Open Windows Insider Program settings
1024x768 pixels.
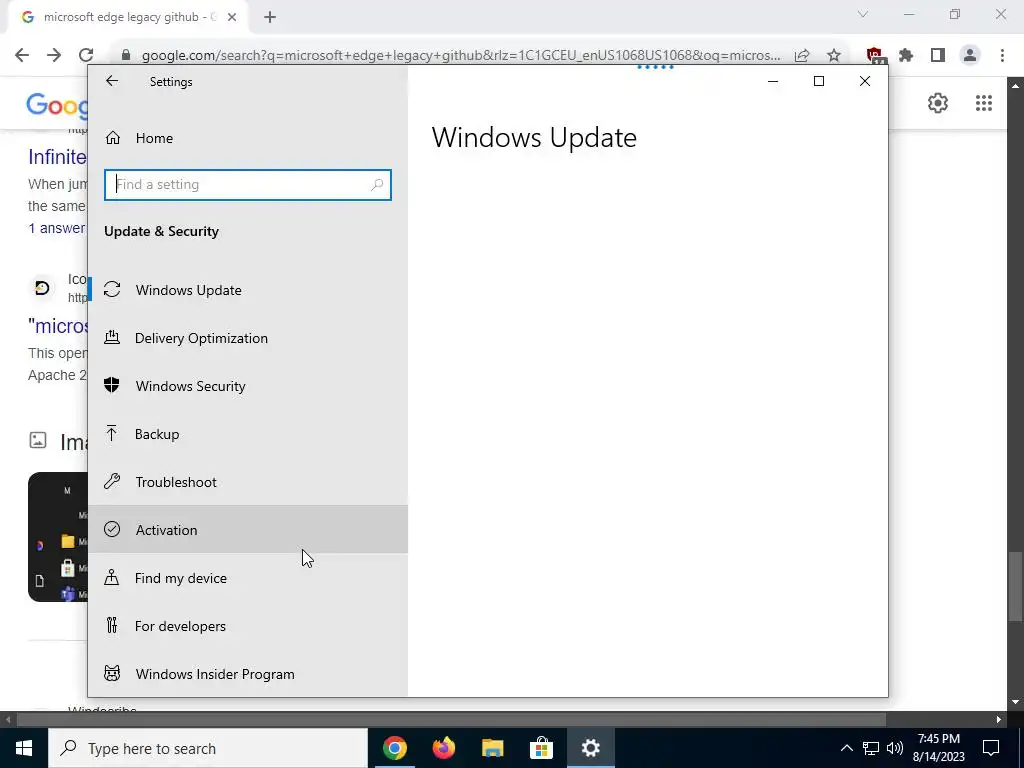click(x=248, y=674)
